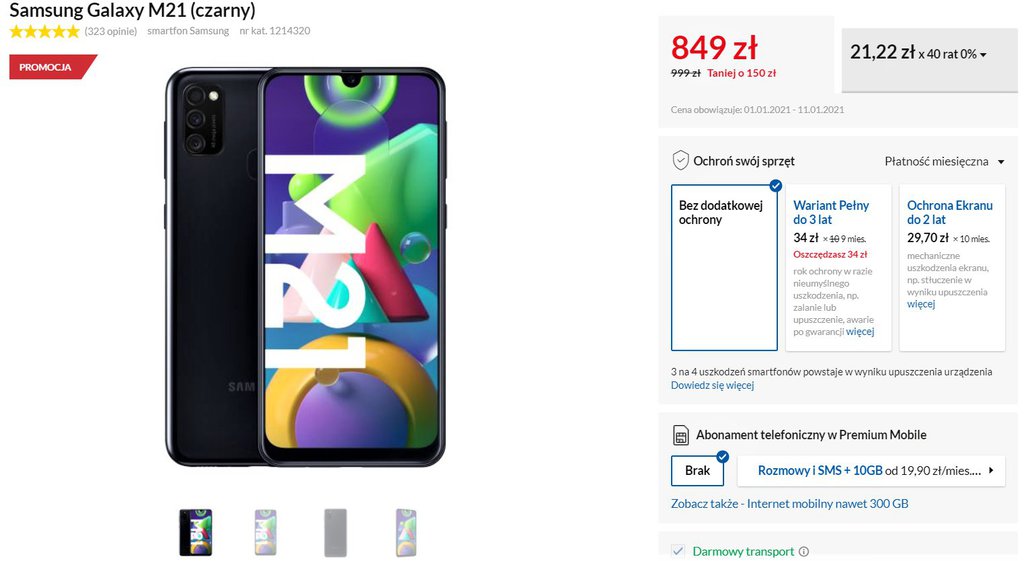This screenshot has height=561, width=1024.
Task: Select the first black phone thumbnail
Action: (x=196, y=532)
